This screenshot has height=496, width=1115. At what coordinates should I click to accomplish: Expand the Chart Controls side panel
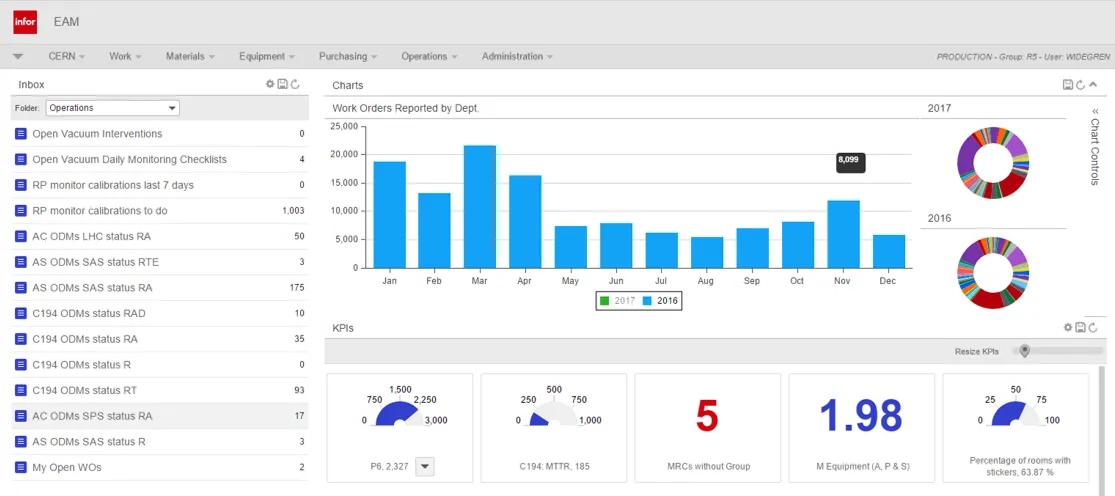coord(1095,146)
